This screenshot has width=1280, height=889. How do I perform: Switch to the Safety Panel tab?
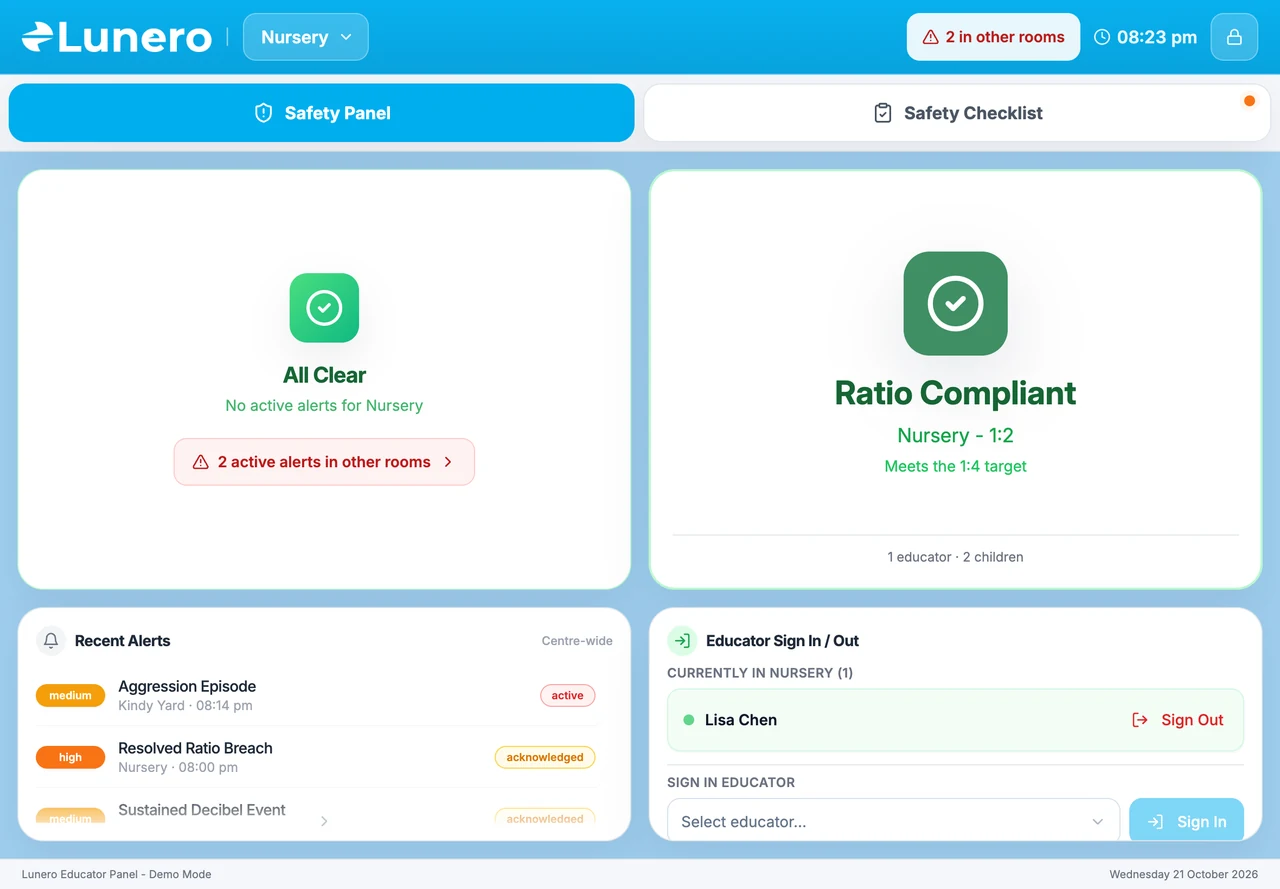[x=321, y=113]
